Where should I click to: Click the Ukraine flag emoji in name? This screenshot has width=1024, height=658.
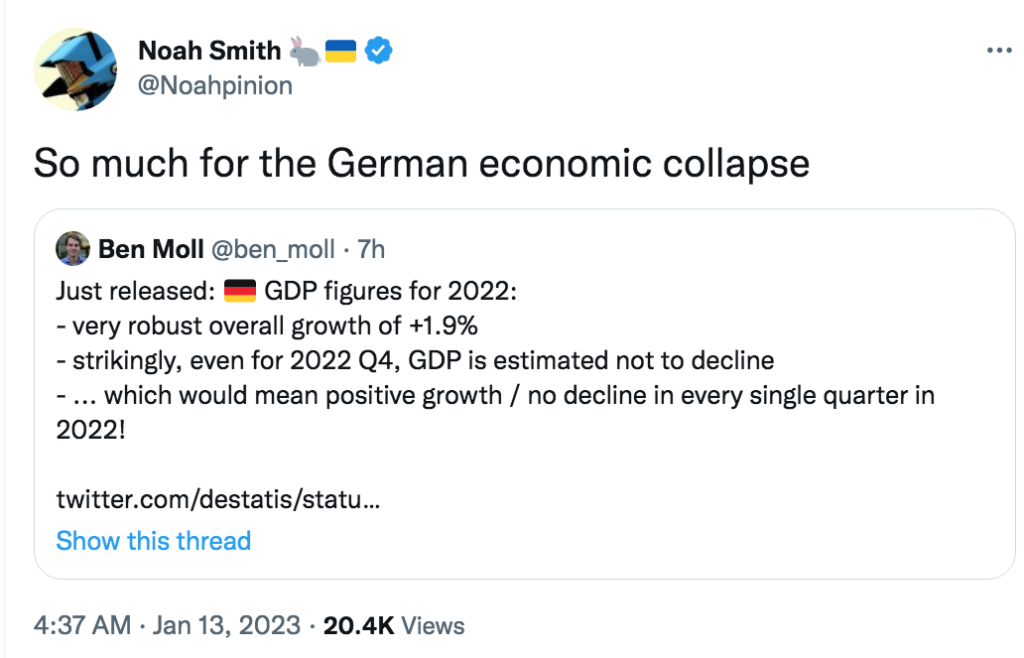click(341, 51)
